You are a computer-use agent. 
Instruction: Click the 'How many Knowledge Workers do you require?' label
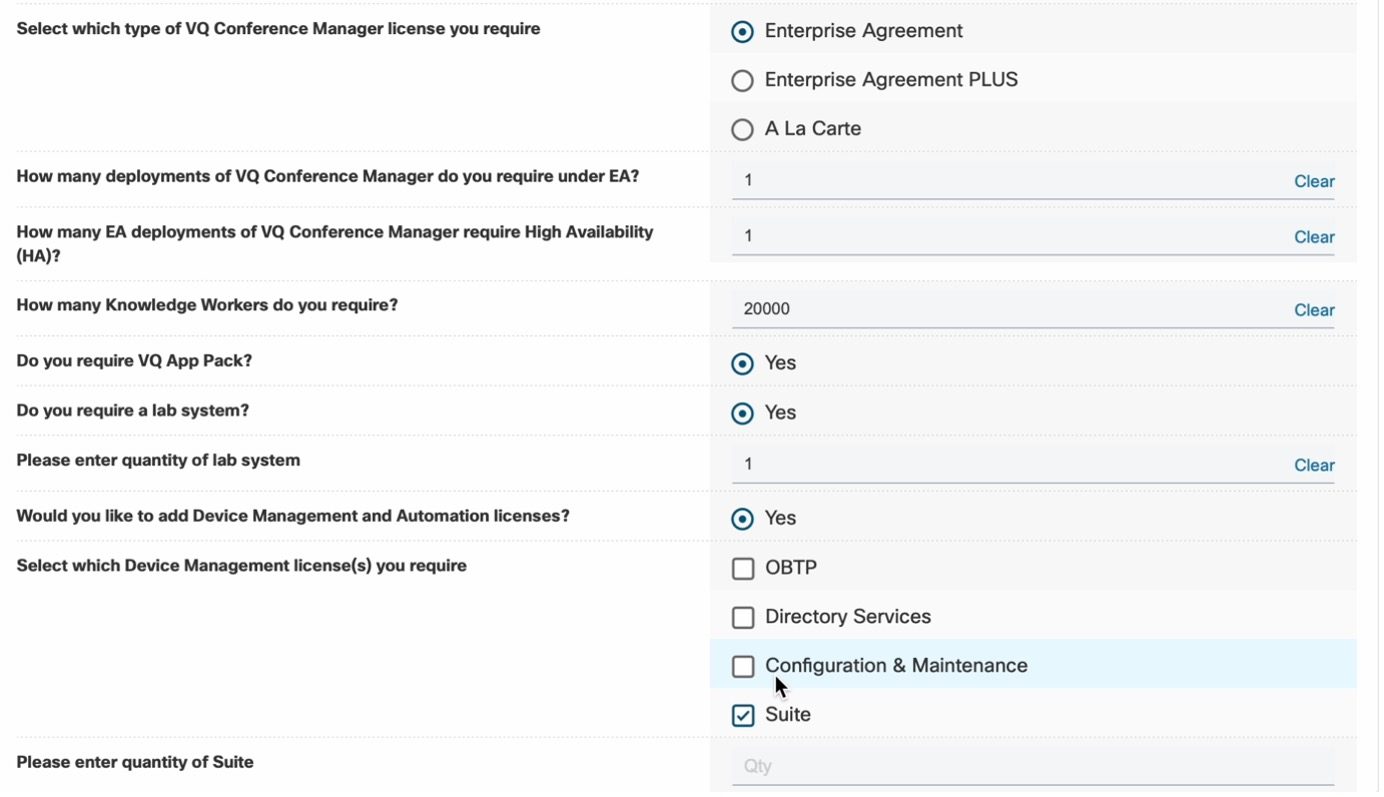(x=208, y=306)
